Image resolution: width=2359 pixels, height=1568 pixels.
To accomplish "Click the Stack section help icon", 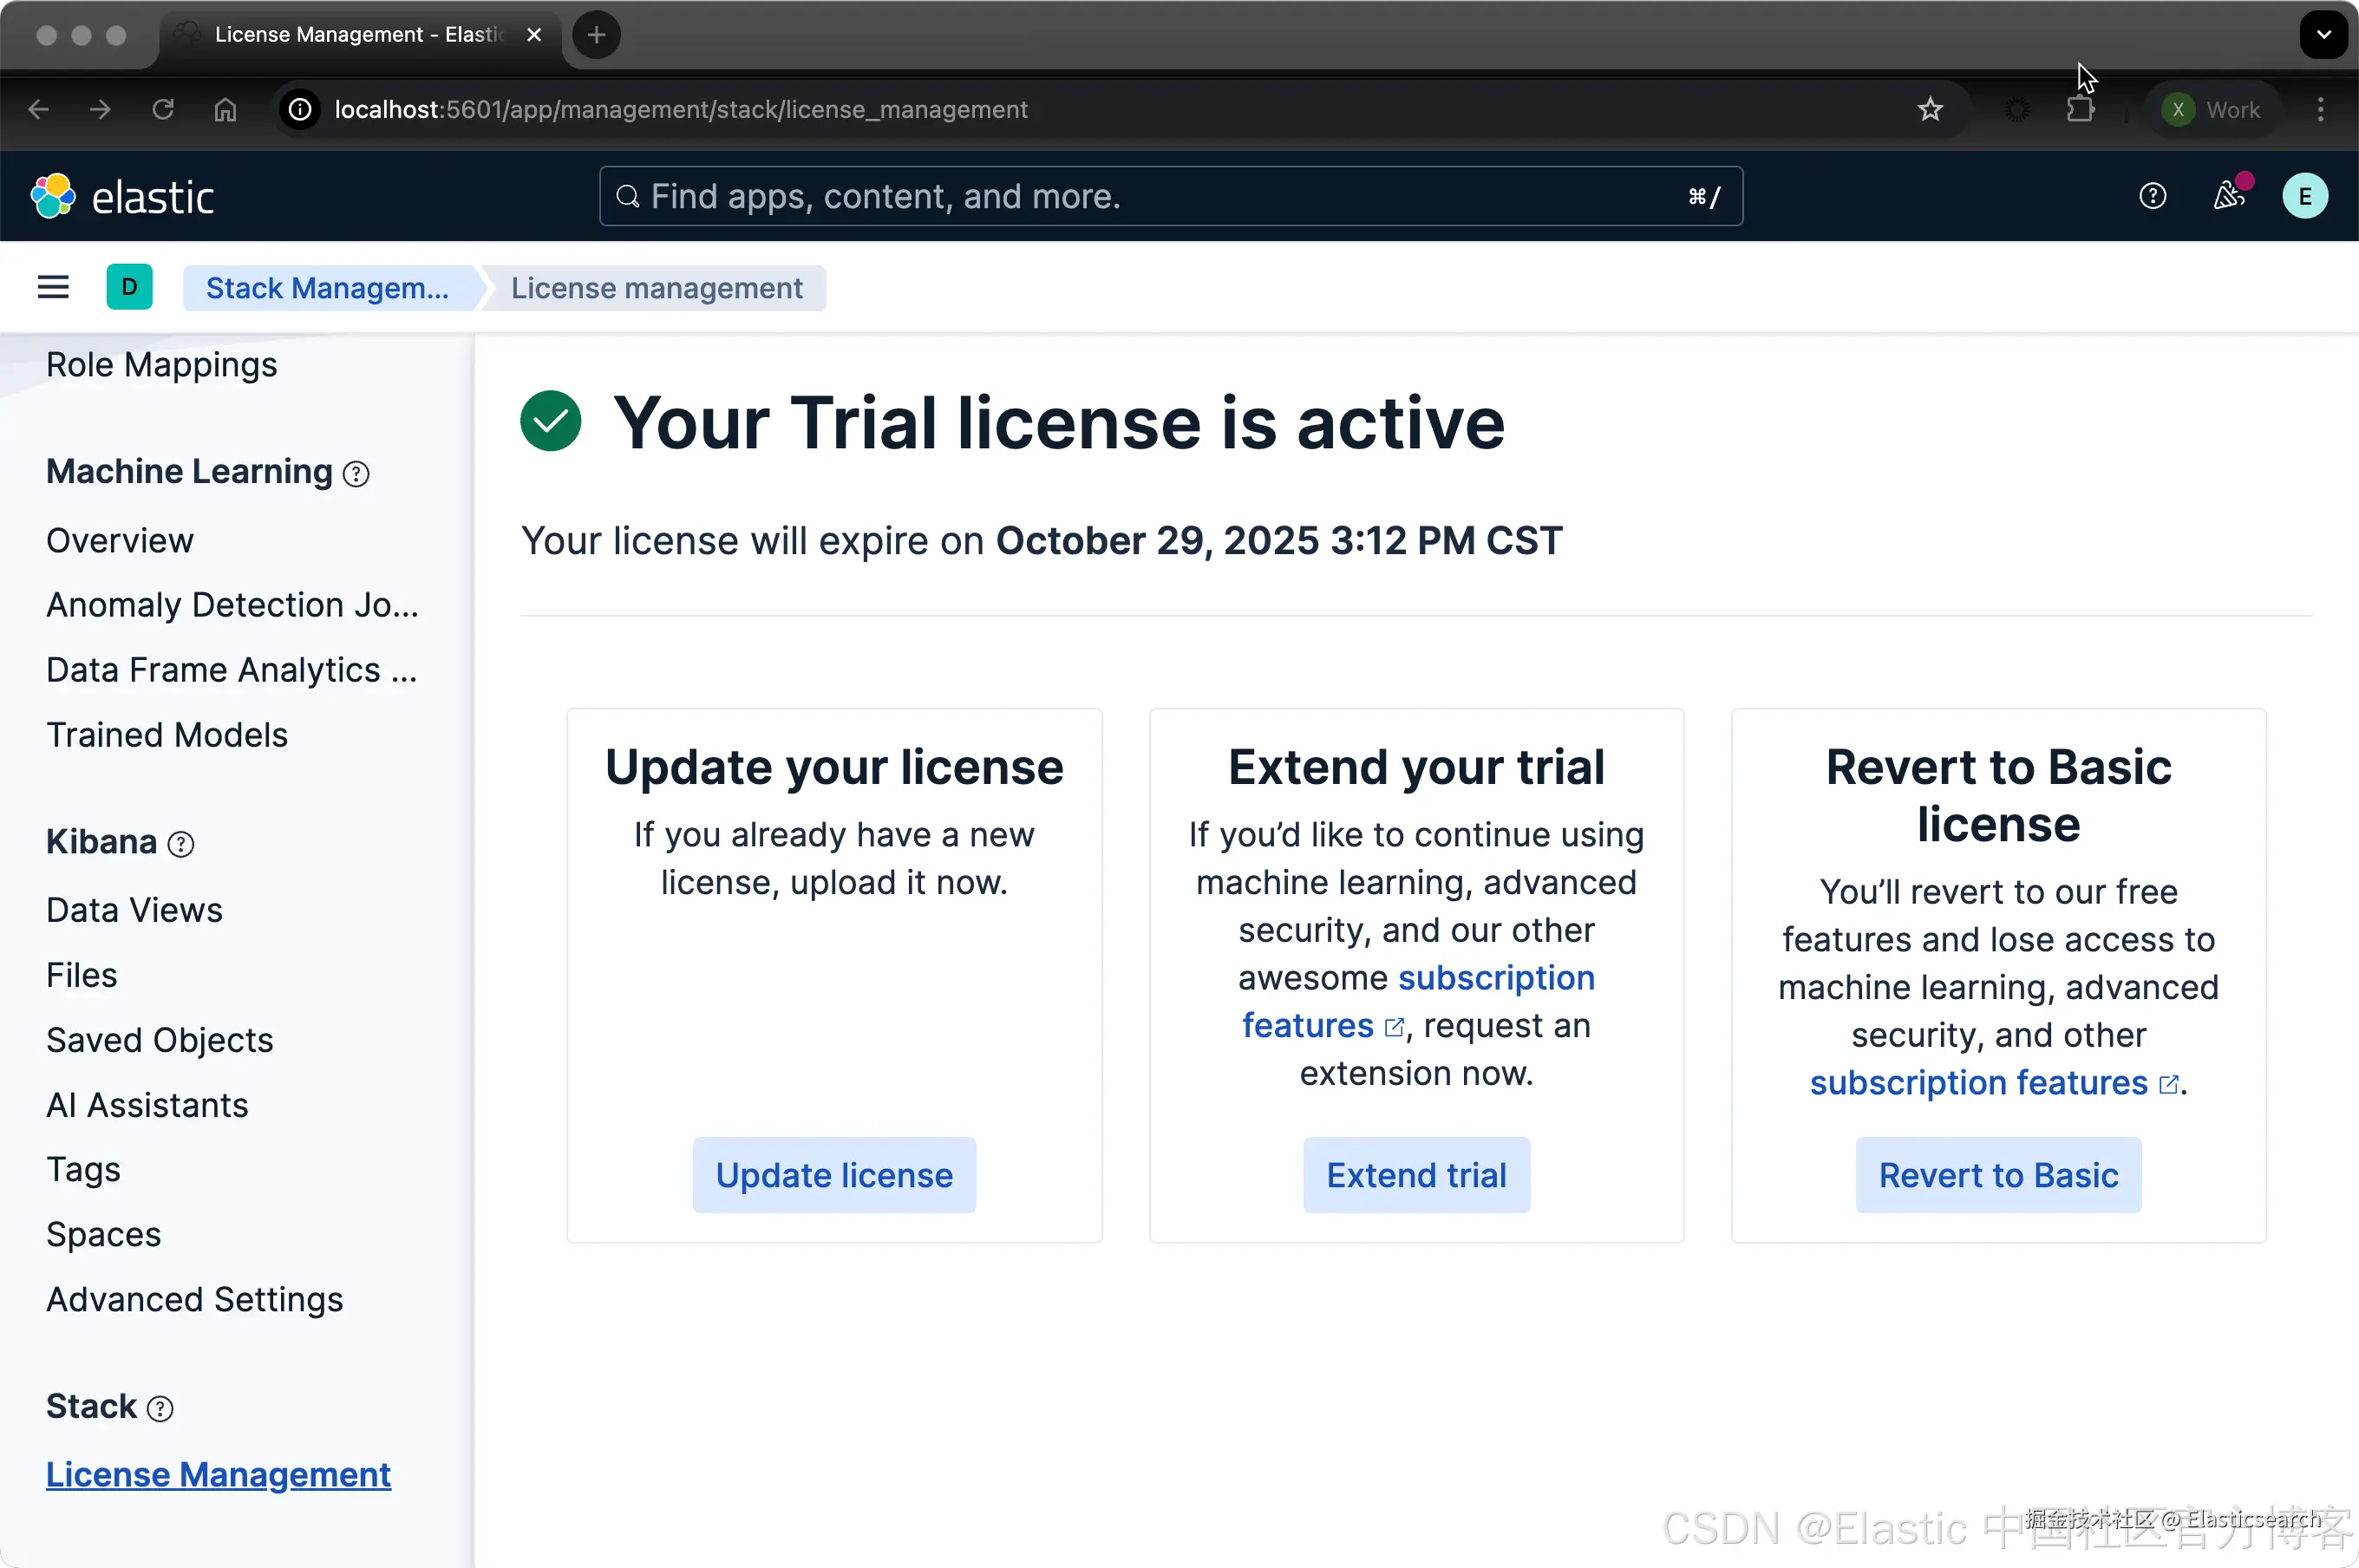I will (x=160, y=1408).
